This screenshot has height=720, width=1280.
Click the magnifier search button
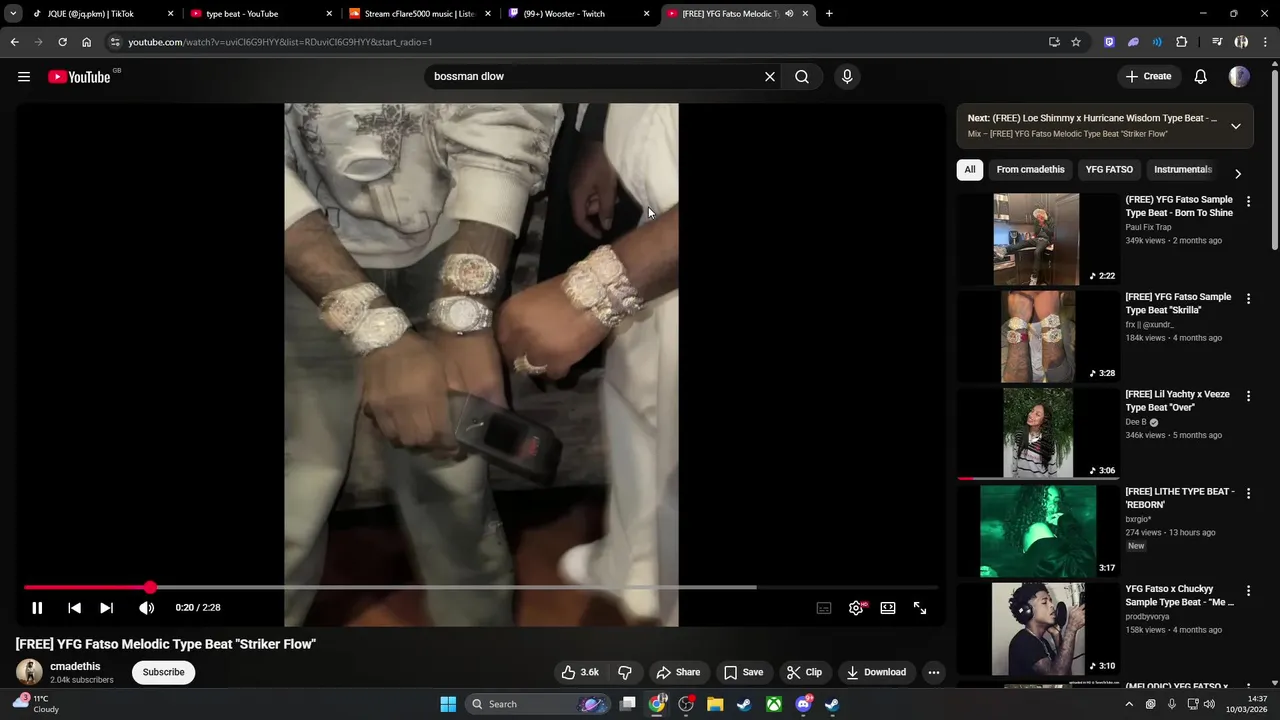click(802, 77)
